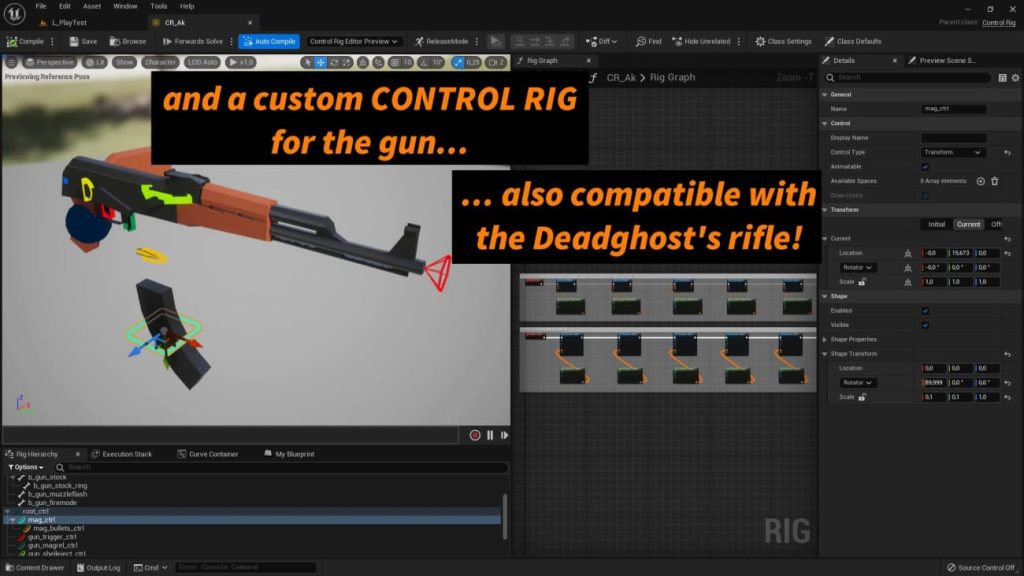1024x576 pixels.
Task: Open the Rig Hierarchy Options dropdown
Action: click(x=25, y=467)
